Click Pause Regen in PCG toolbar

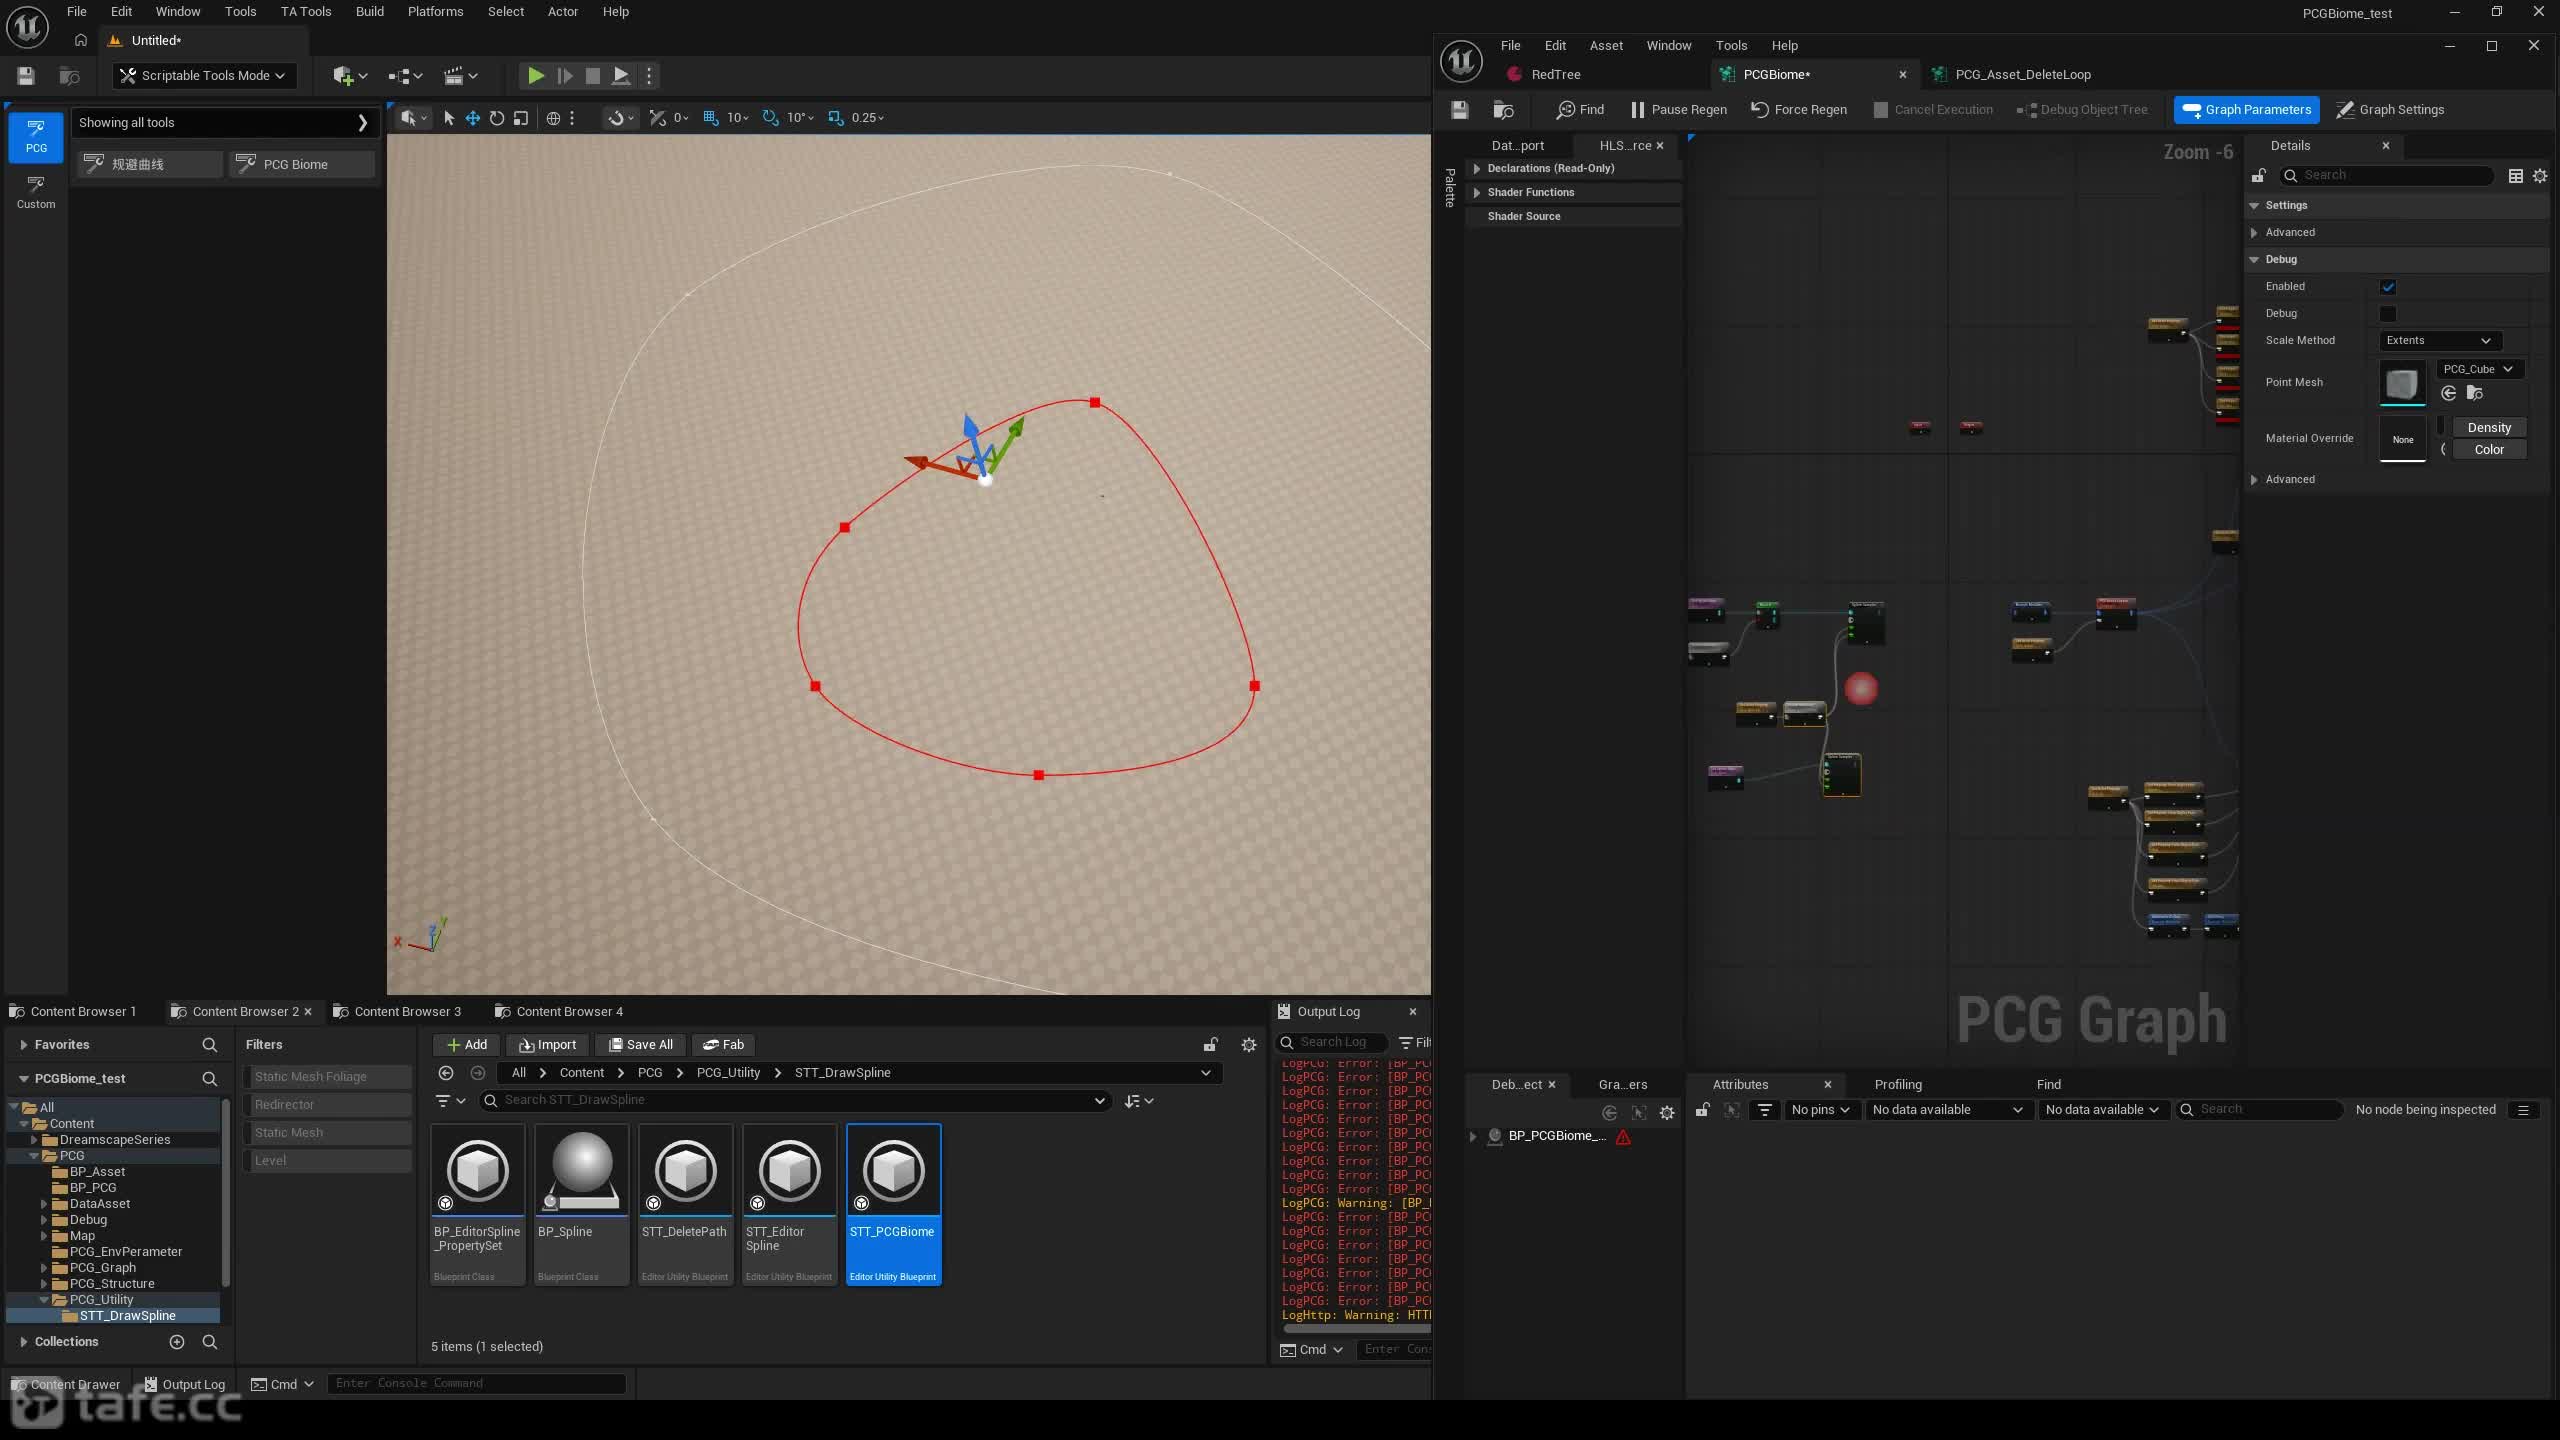coord(1678,110)
